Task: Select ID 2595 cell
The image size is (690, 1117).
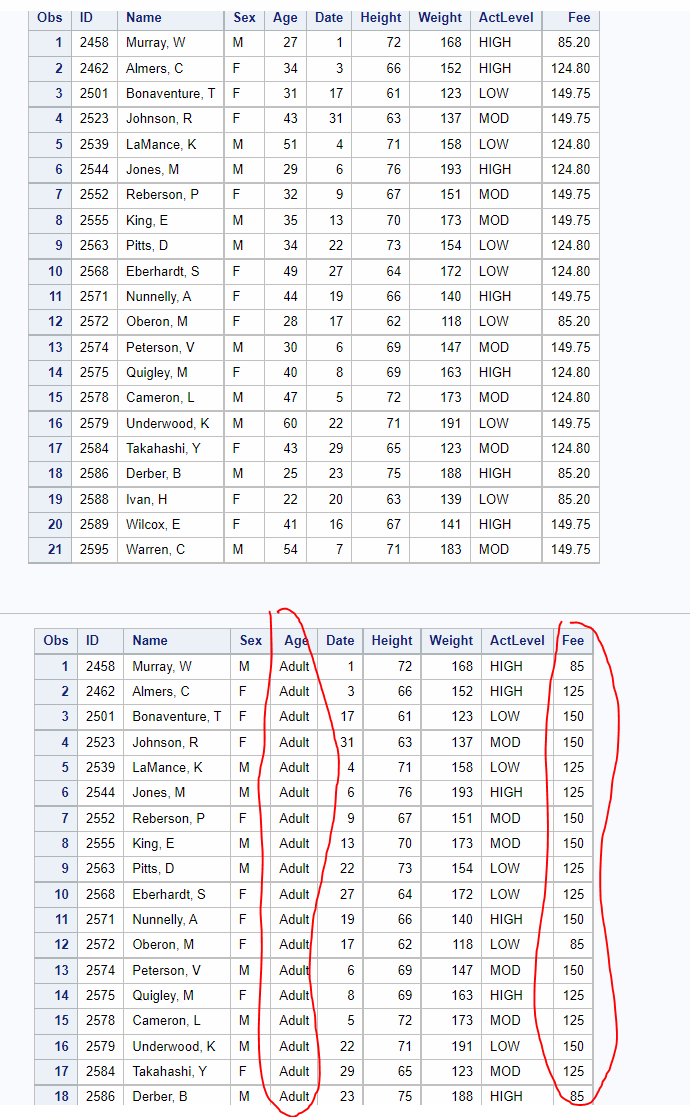Action: tap(94, 549)
